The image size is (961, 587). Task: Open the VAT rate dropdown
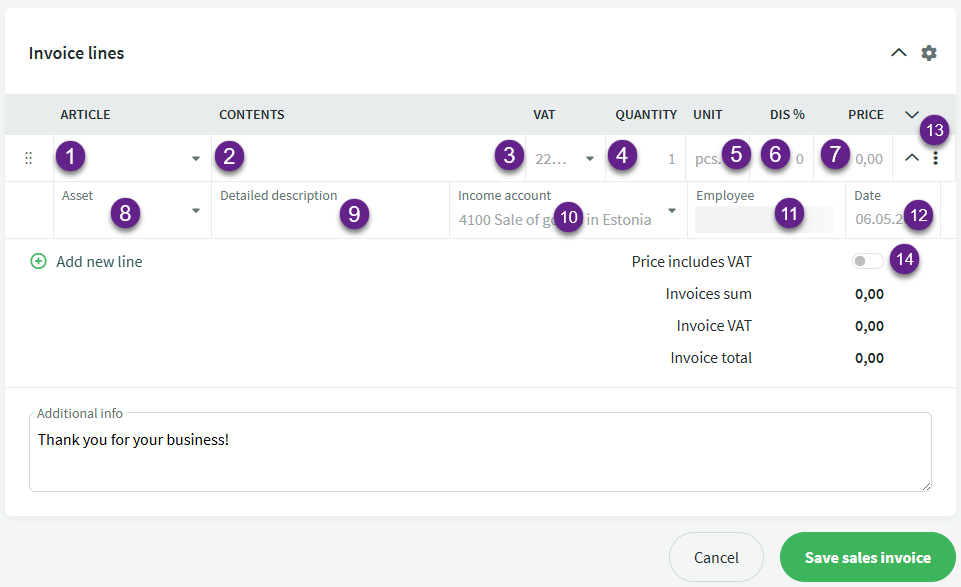point(589,159)
